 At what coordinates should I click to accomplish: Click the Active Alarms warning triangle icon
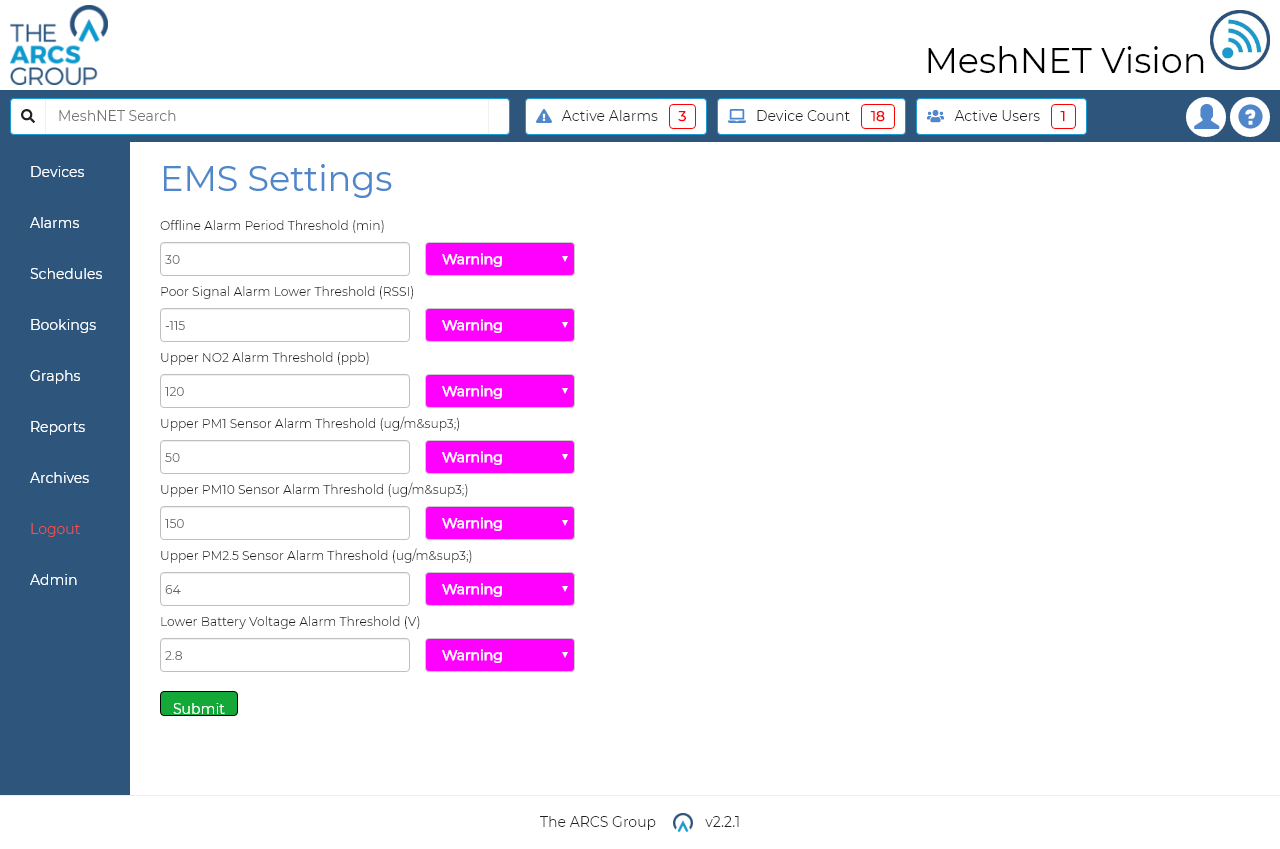pos(543,115)
